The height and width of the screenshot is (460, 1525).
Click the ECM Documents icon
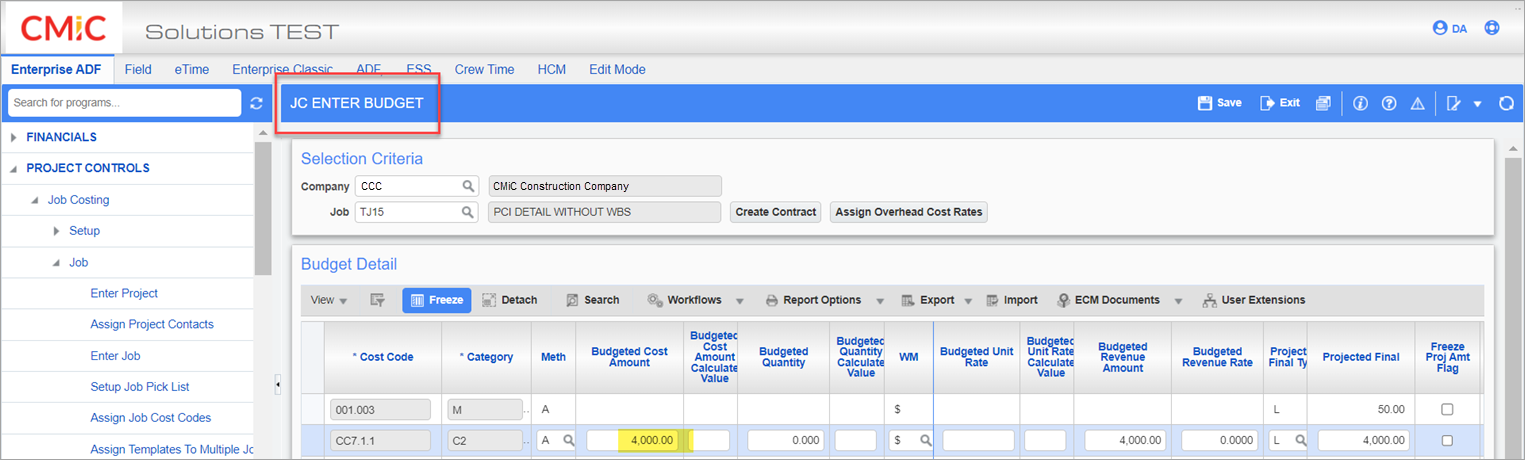click(x=1064, y=300)
